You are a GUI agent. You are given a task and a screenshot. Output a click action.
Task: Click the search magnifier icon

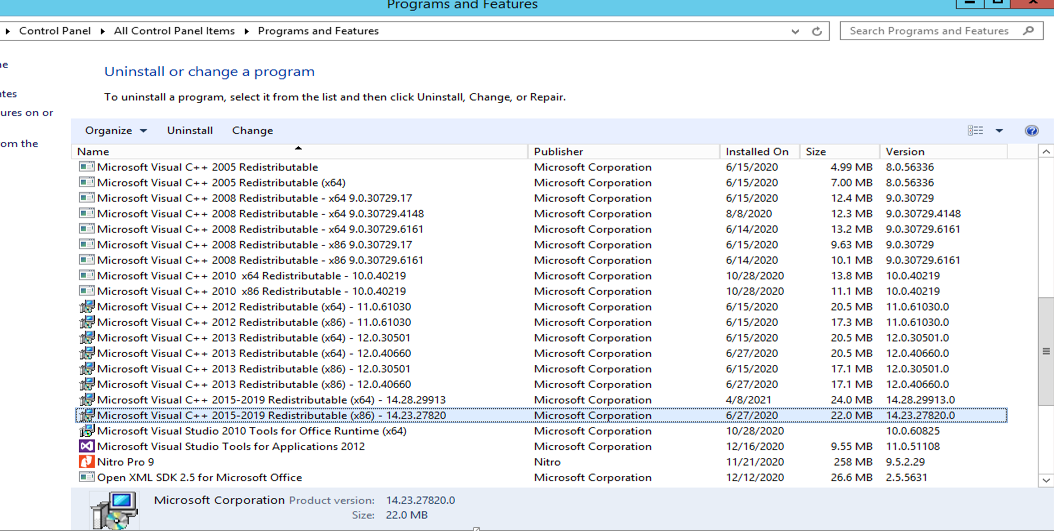(1028, 30)
